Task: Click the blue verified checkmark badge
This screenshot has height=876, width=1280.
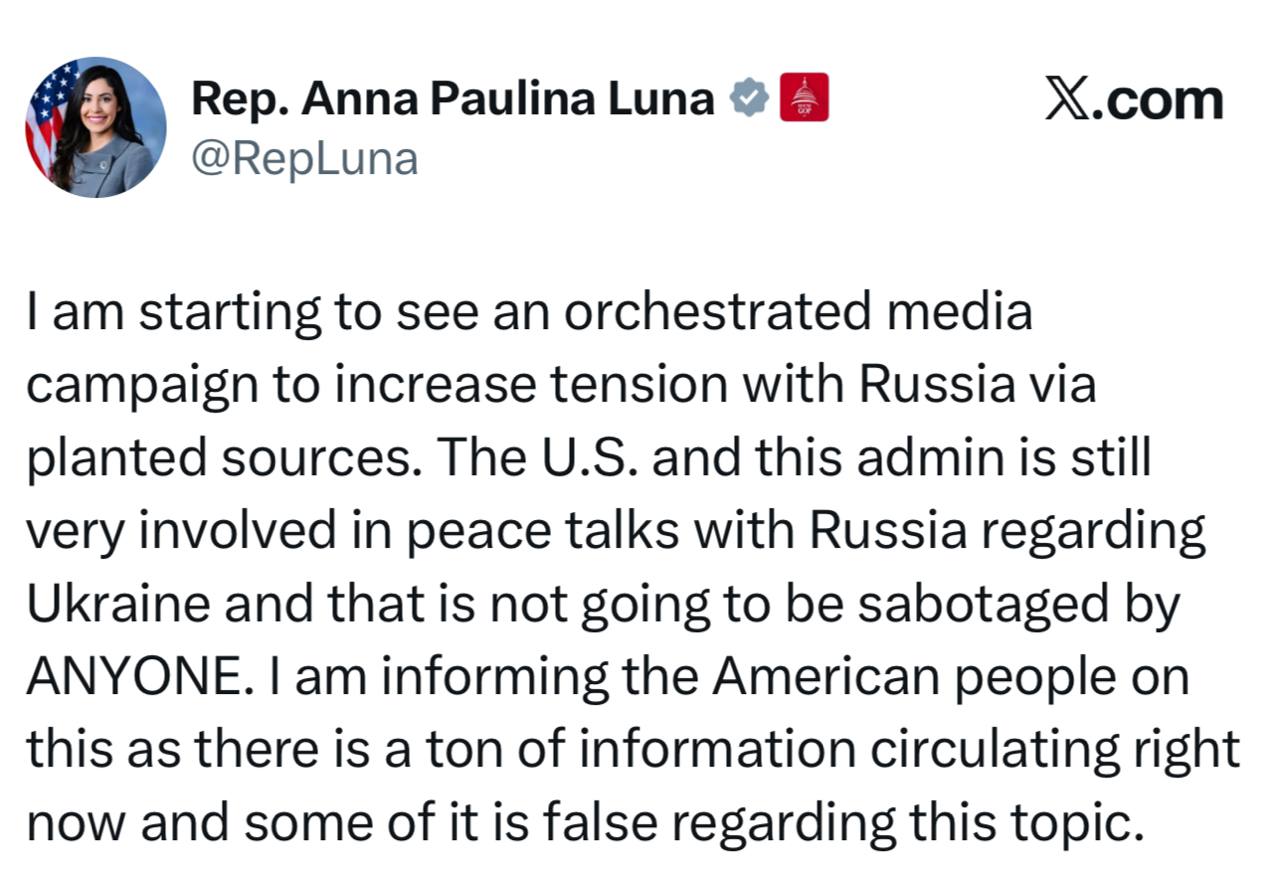Action: (749, 98)
